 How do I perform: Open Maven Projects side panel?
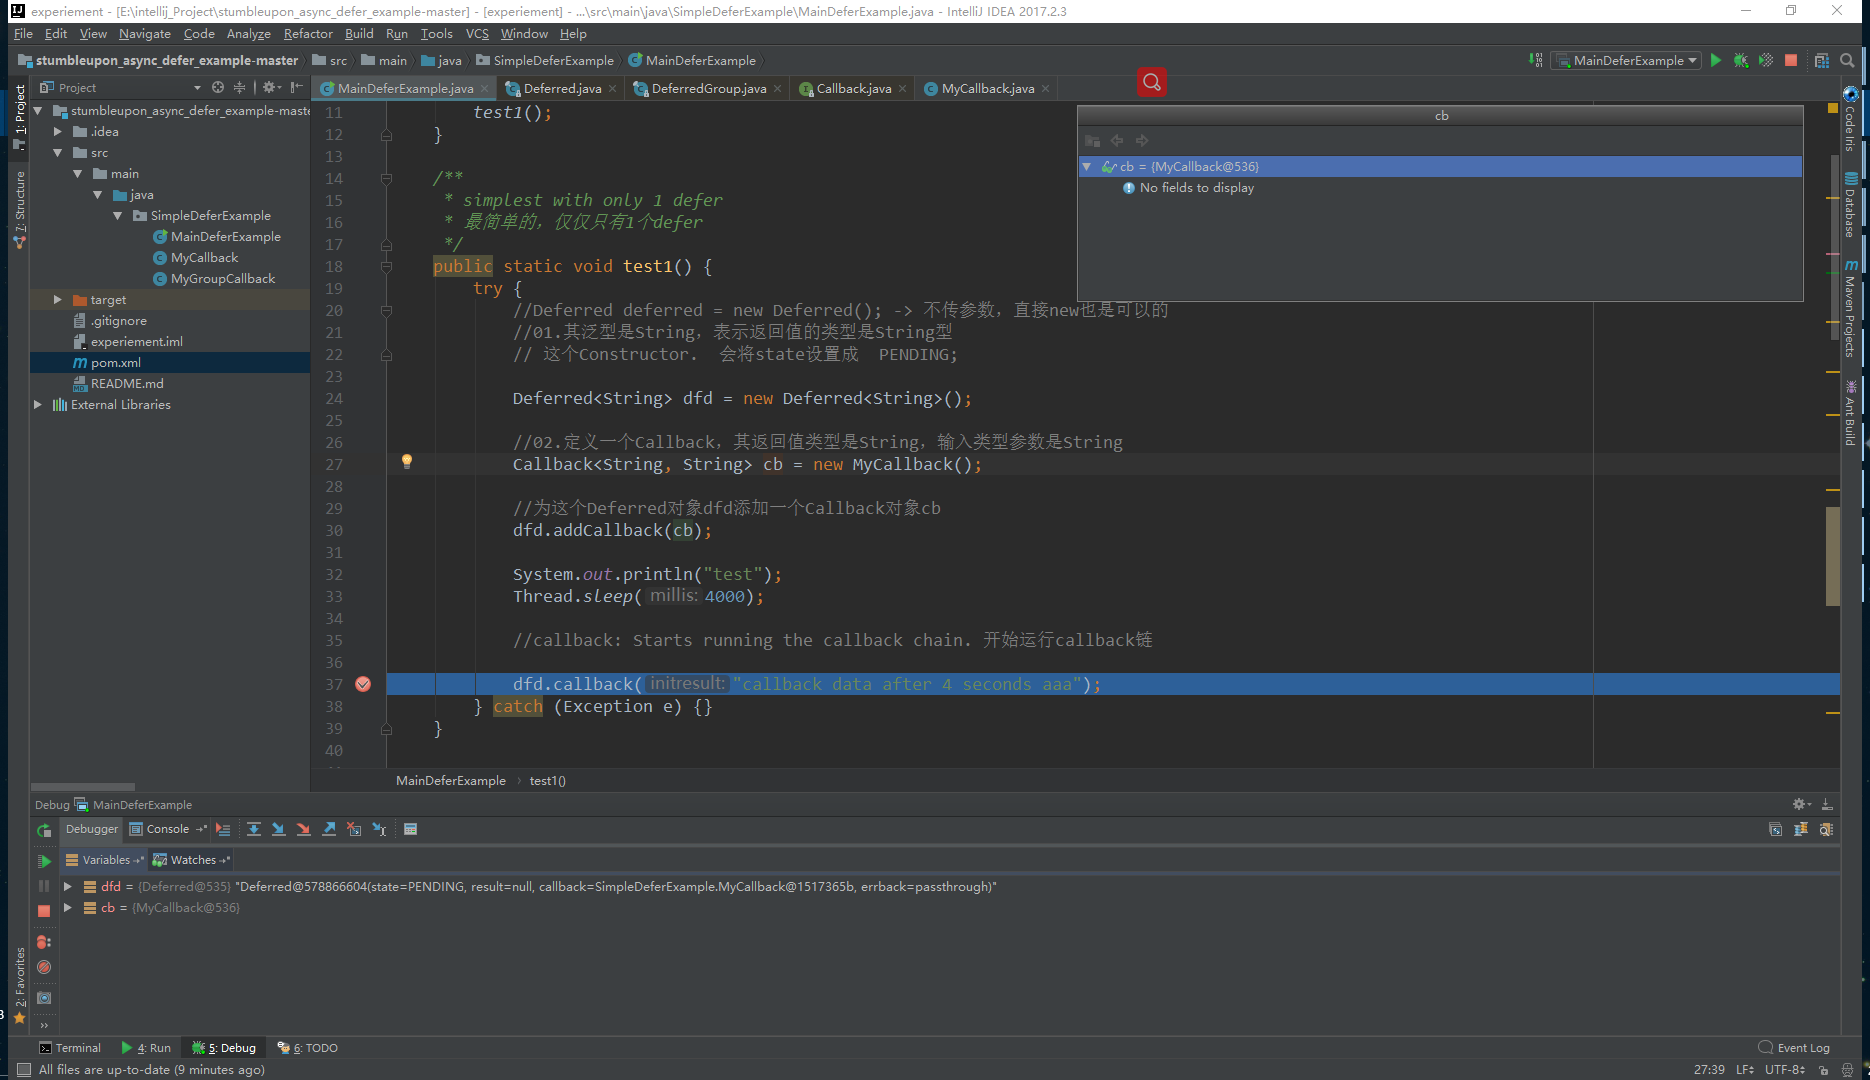point(1850,309)
